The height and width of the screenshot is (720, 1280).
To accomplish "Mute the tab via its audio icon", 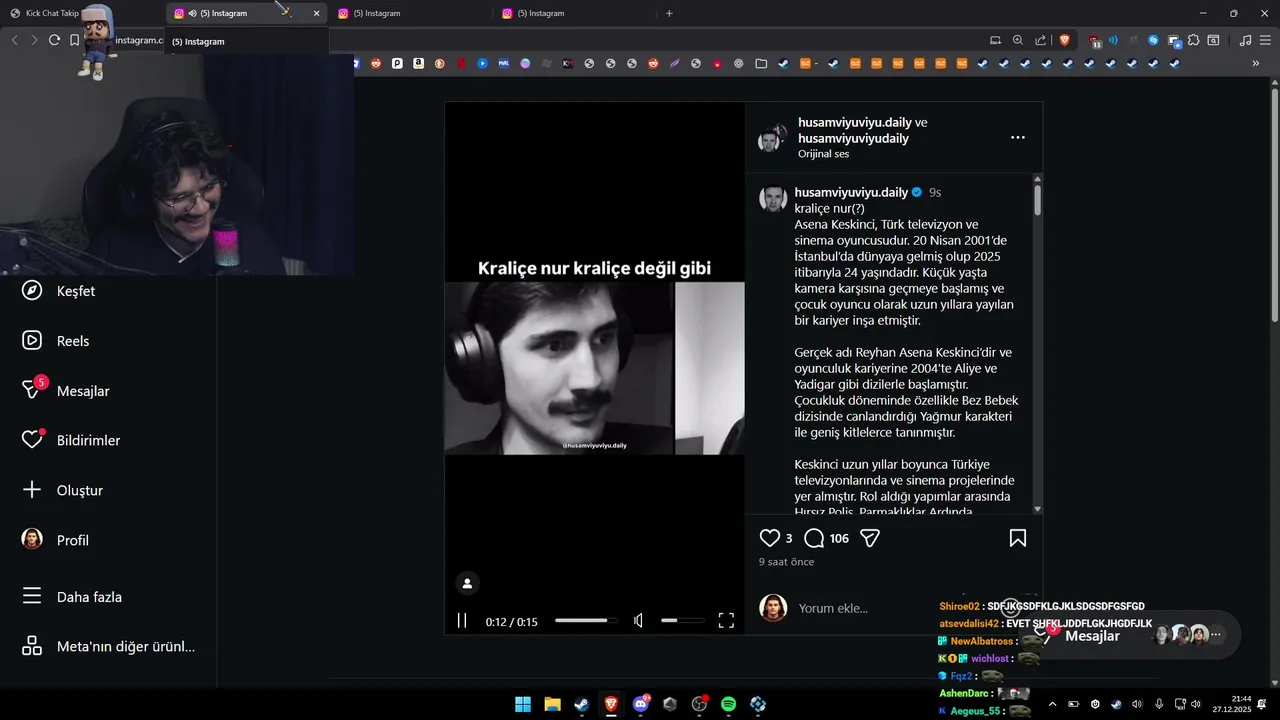I will point(192,13).
